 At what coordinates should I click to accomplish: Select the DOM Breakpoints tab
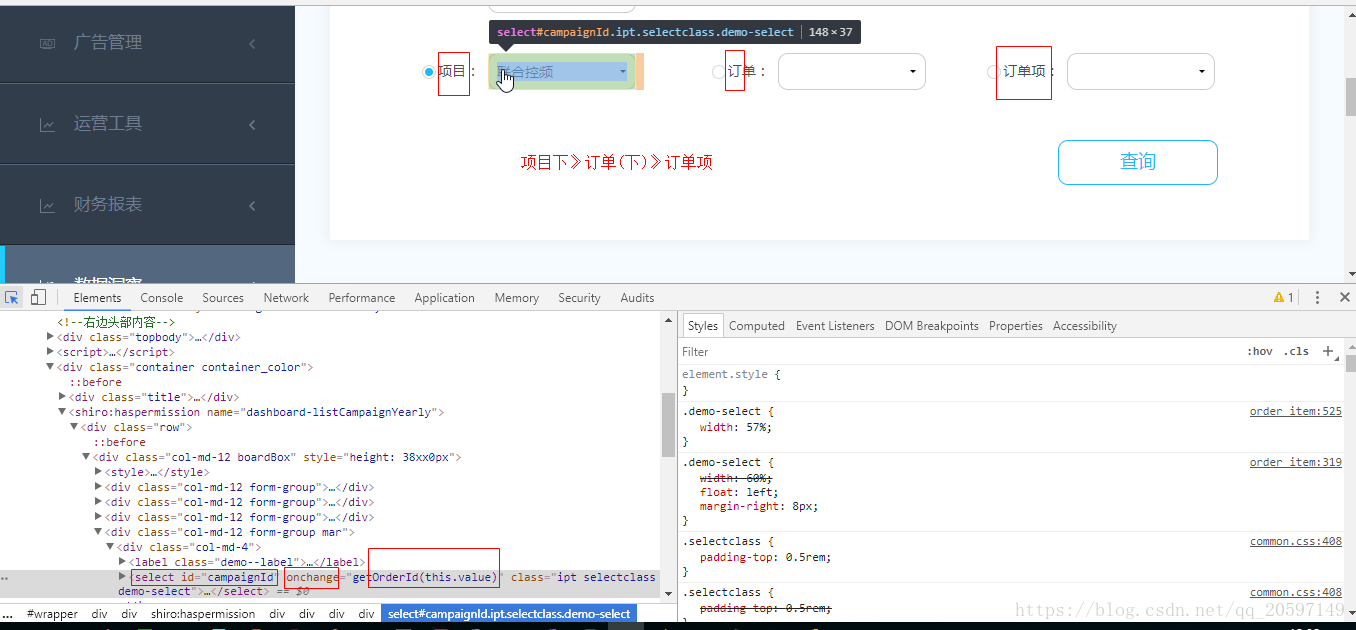click(x=932, y=326)
